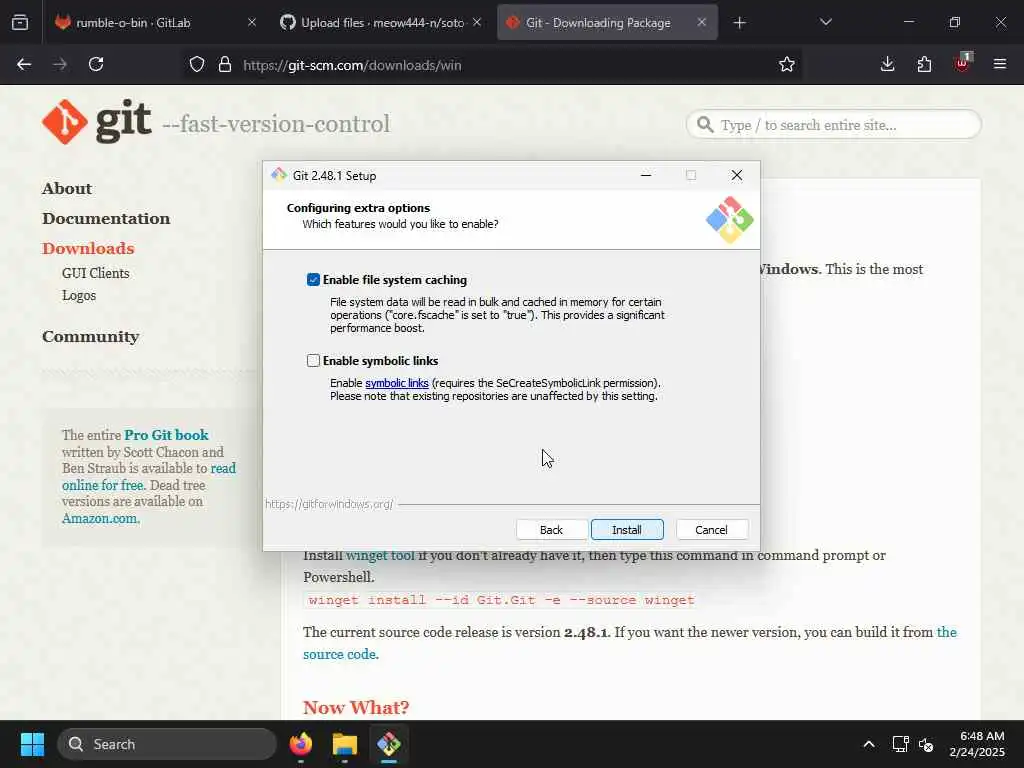Open the Amazon.com link

point(100,519)
